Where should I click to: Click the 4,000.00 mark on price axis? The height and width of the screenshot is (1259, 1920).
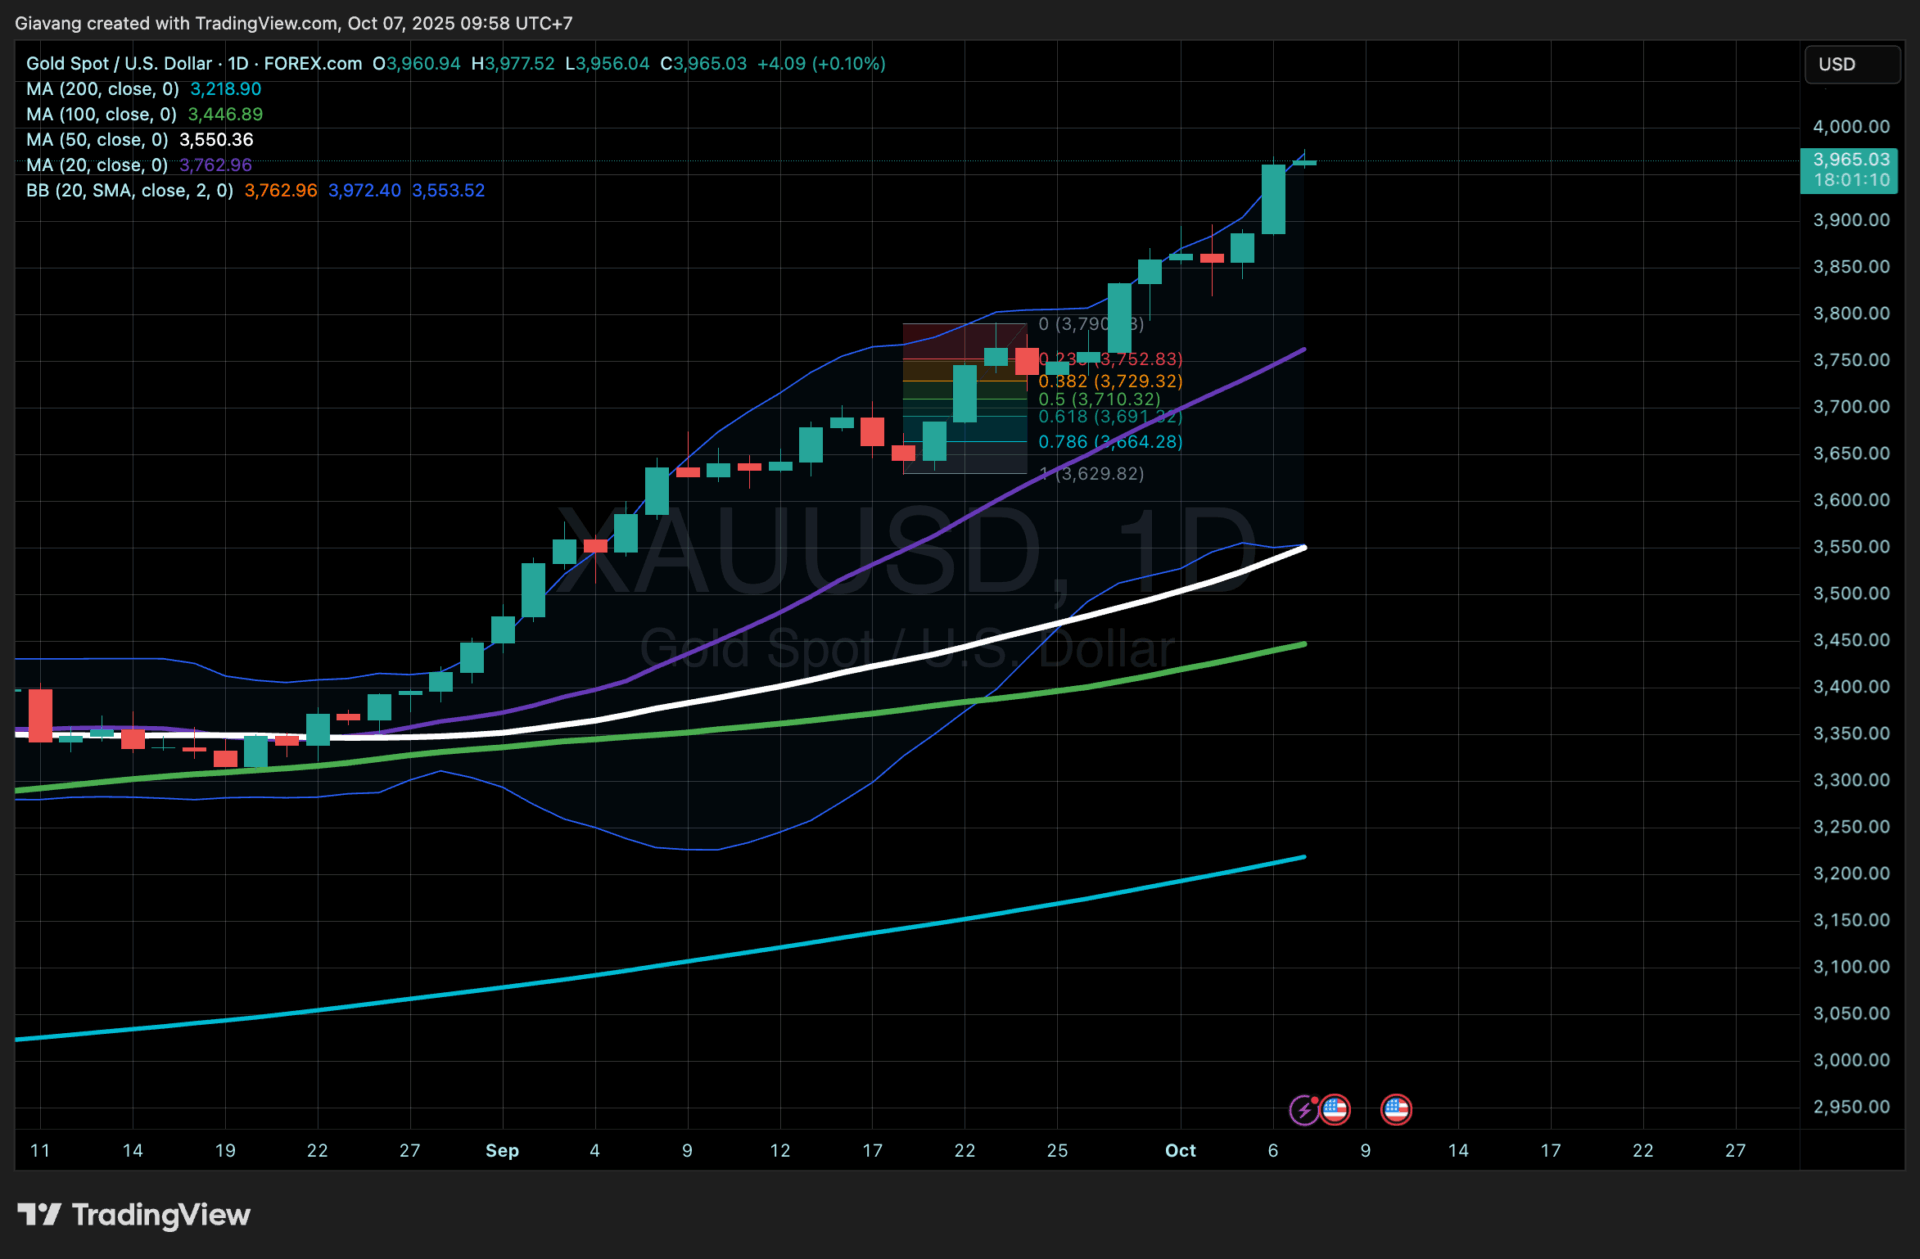pyautogui.click(x=1851, y=127)
